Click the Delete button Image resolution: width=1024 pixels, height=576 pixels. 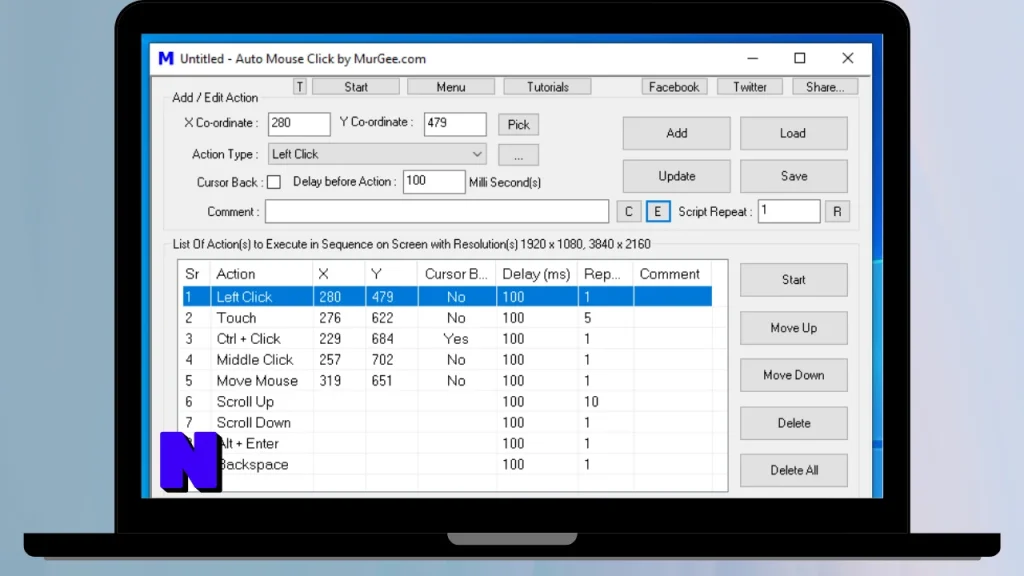click(x=793, y=423)
